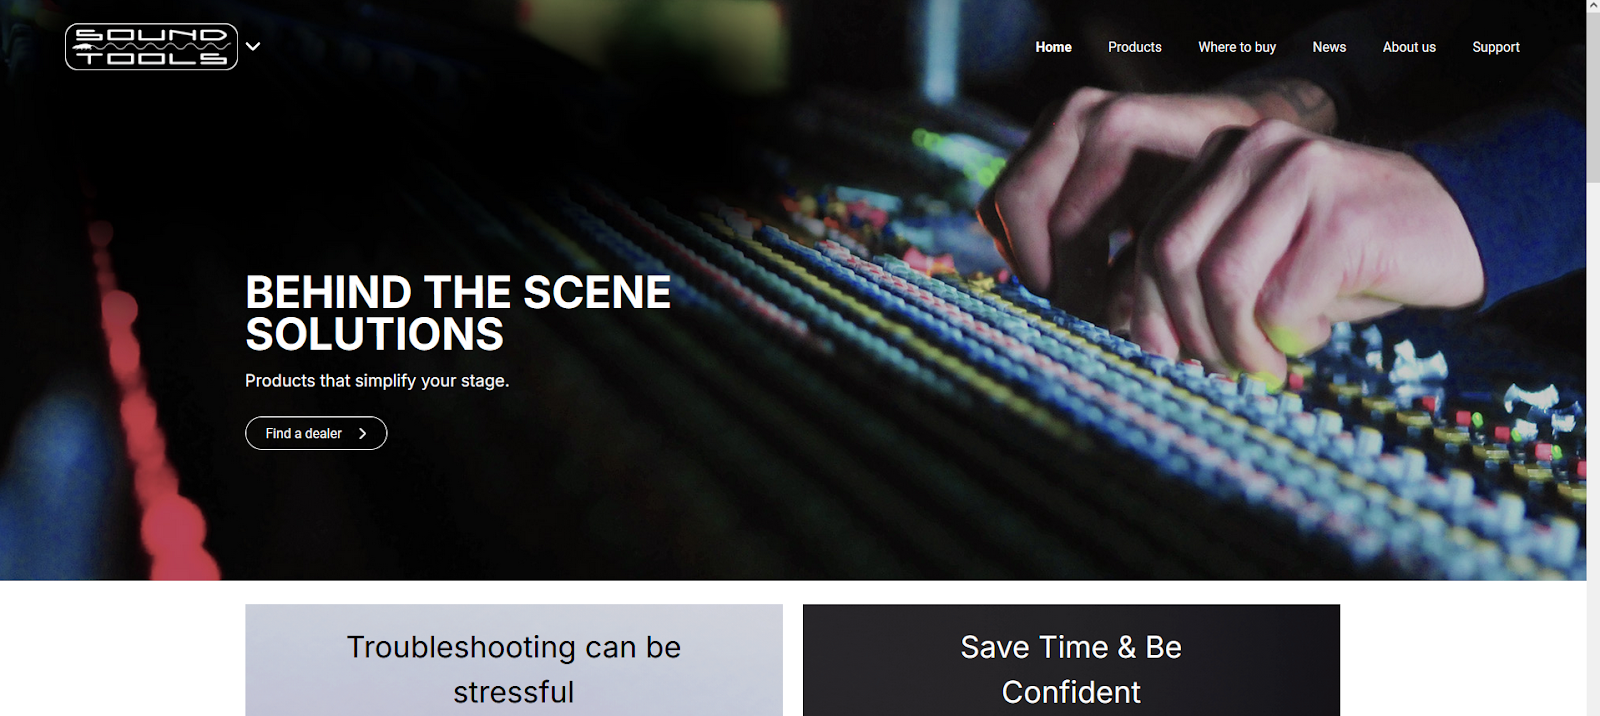Screen dimensions: 1600x716
Task: Open the Support page
Action: (x=1495, y=47)
